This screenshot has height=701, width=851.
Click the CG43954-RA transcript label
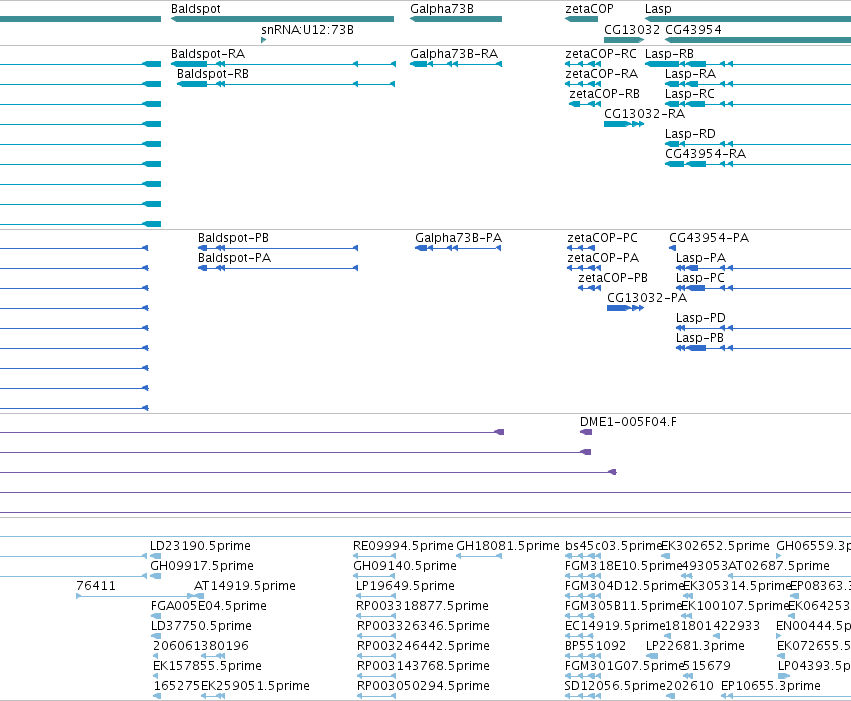tap(706, 154)
